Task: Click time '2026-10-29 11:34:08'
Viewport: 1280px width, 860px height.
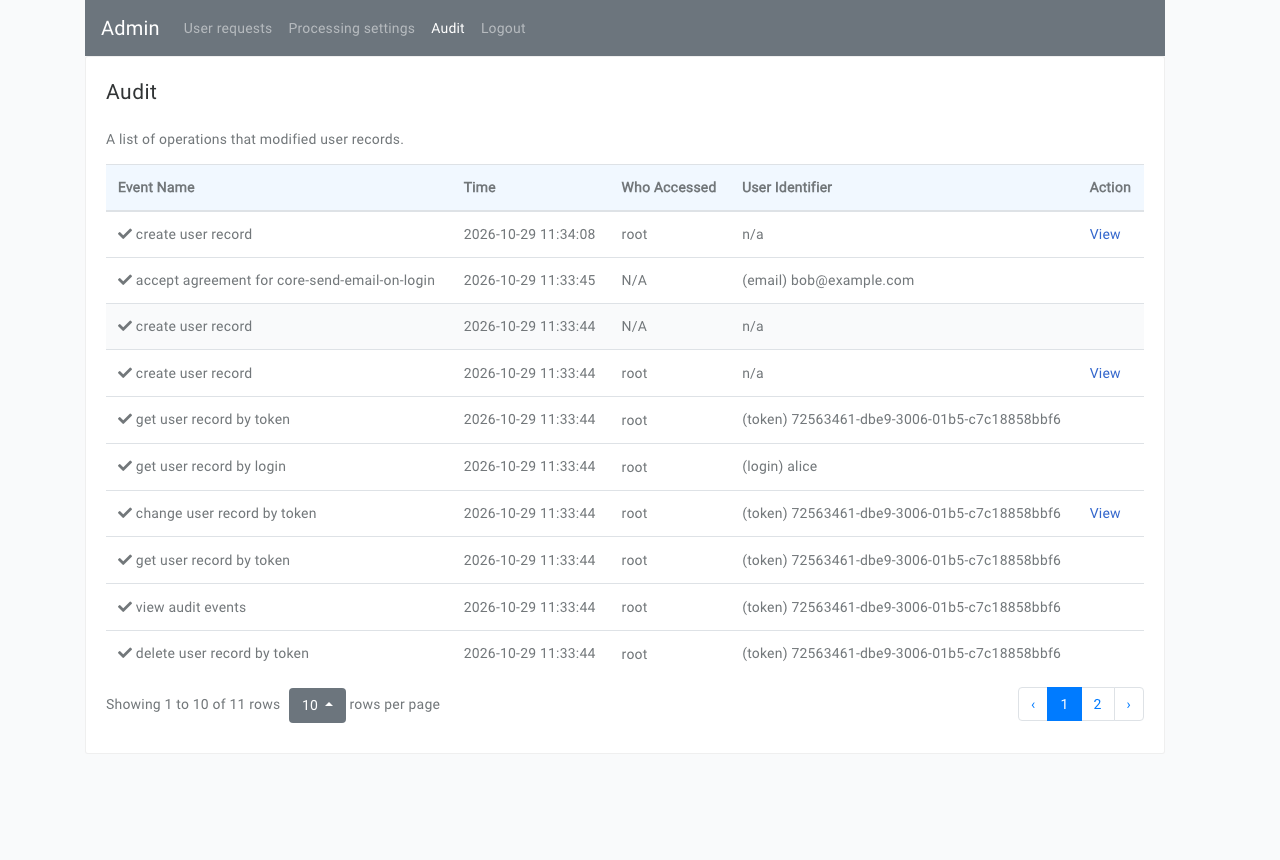Action: coord(530,234)
